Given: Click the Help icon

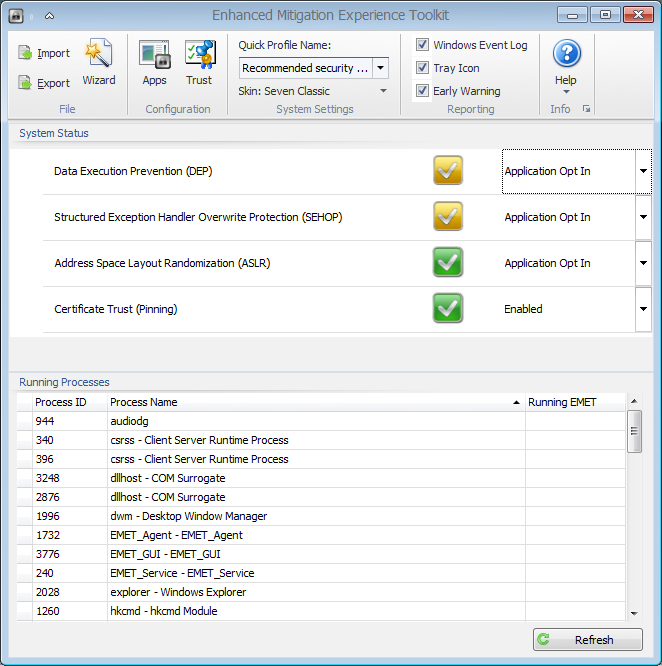Looking at the screenshot, I should click(566, 55).
